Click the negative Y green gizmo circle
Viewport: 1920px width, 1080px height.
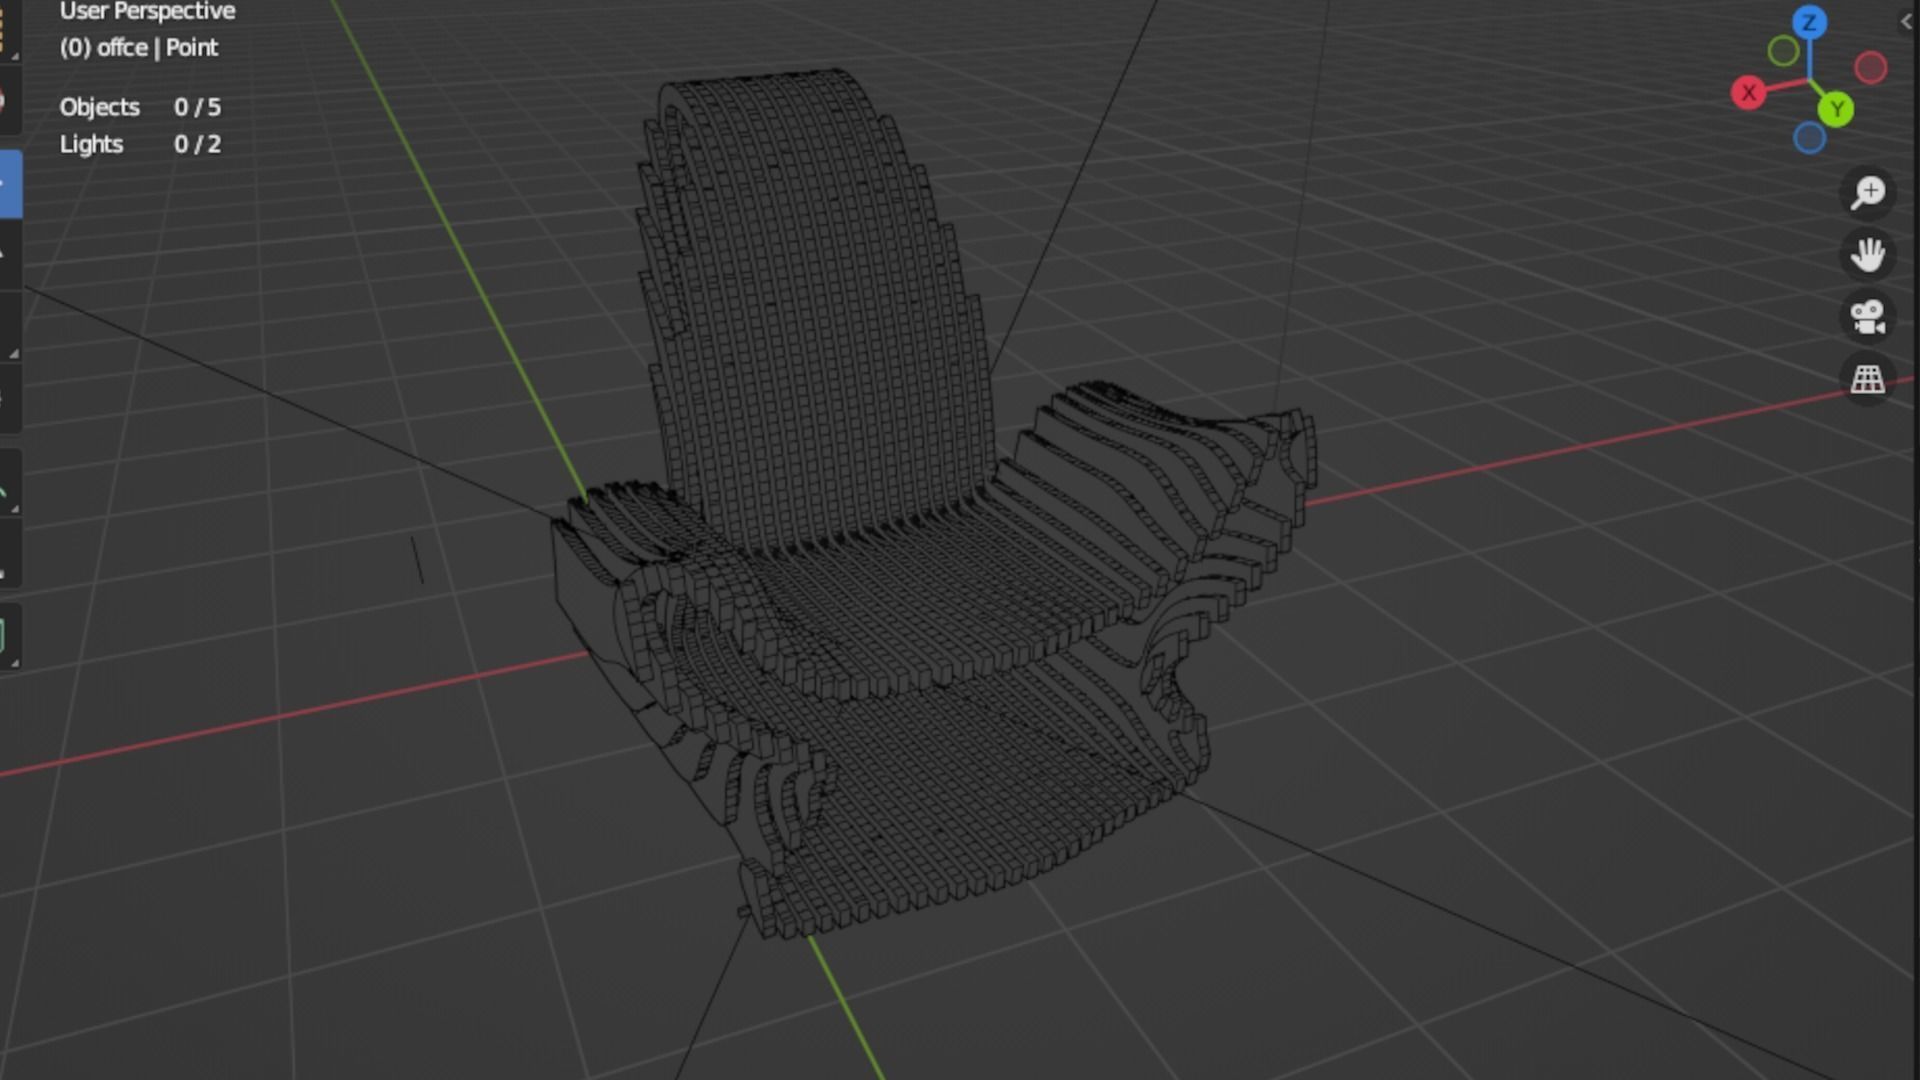(x=1783, y=51)
